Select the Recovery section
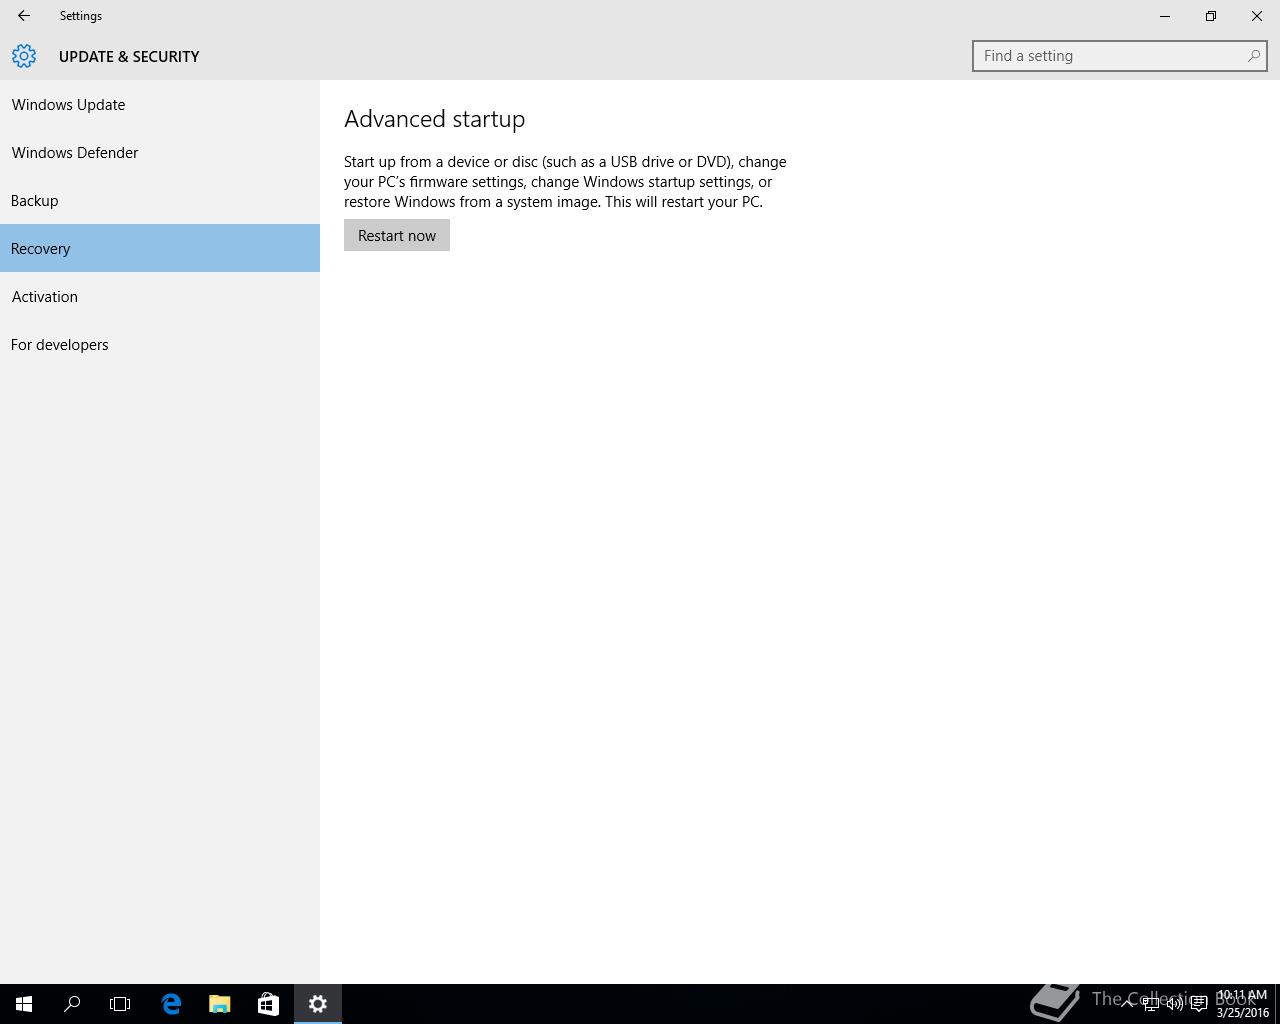The image size is (1280, 1024). 160,248
